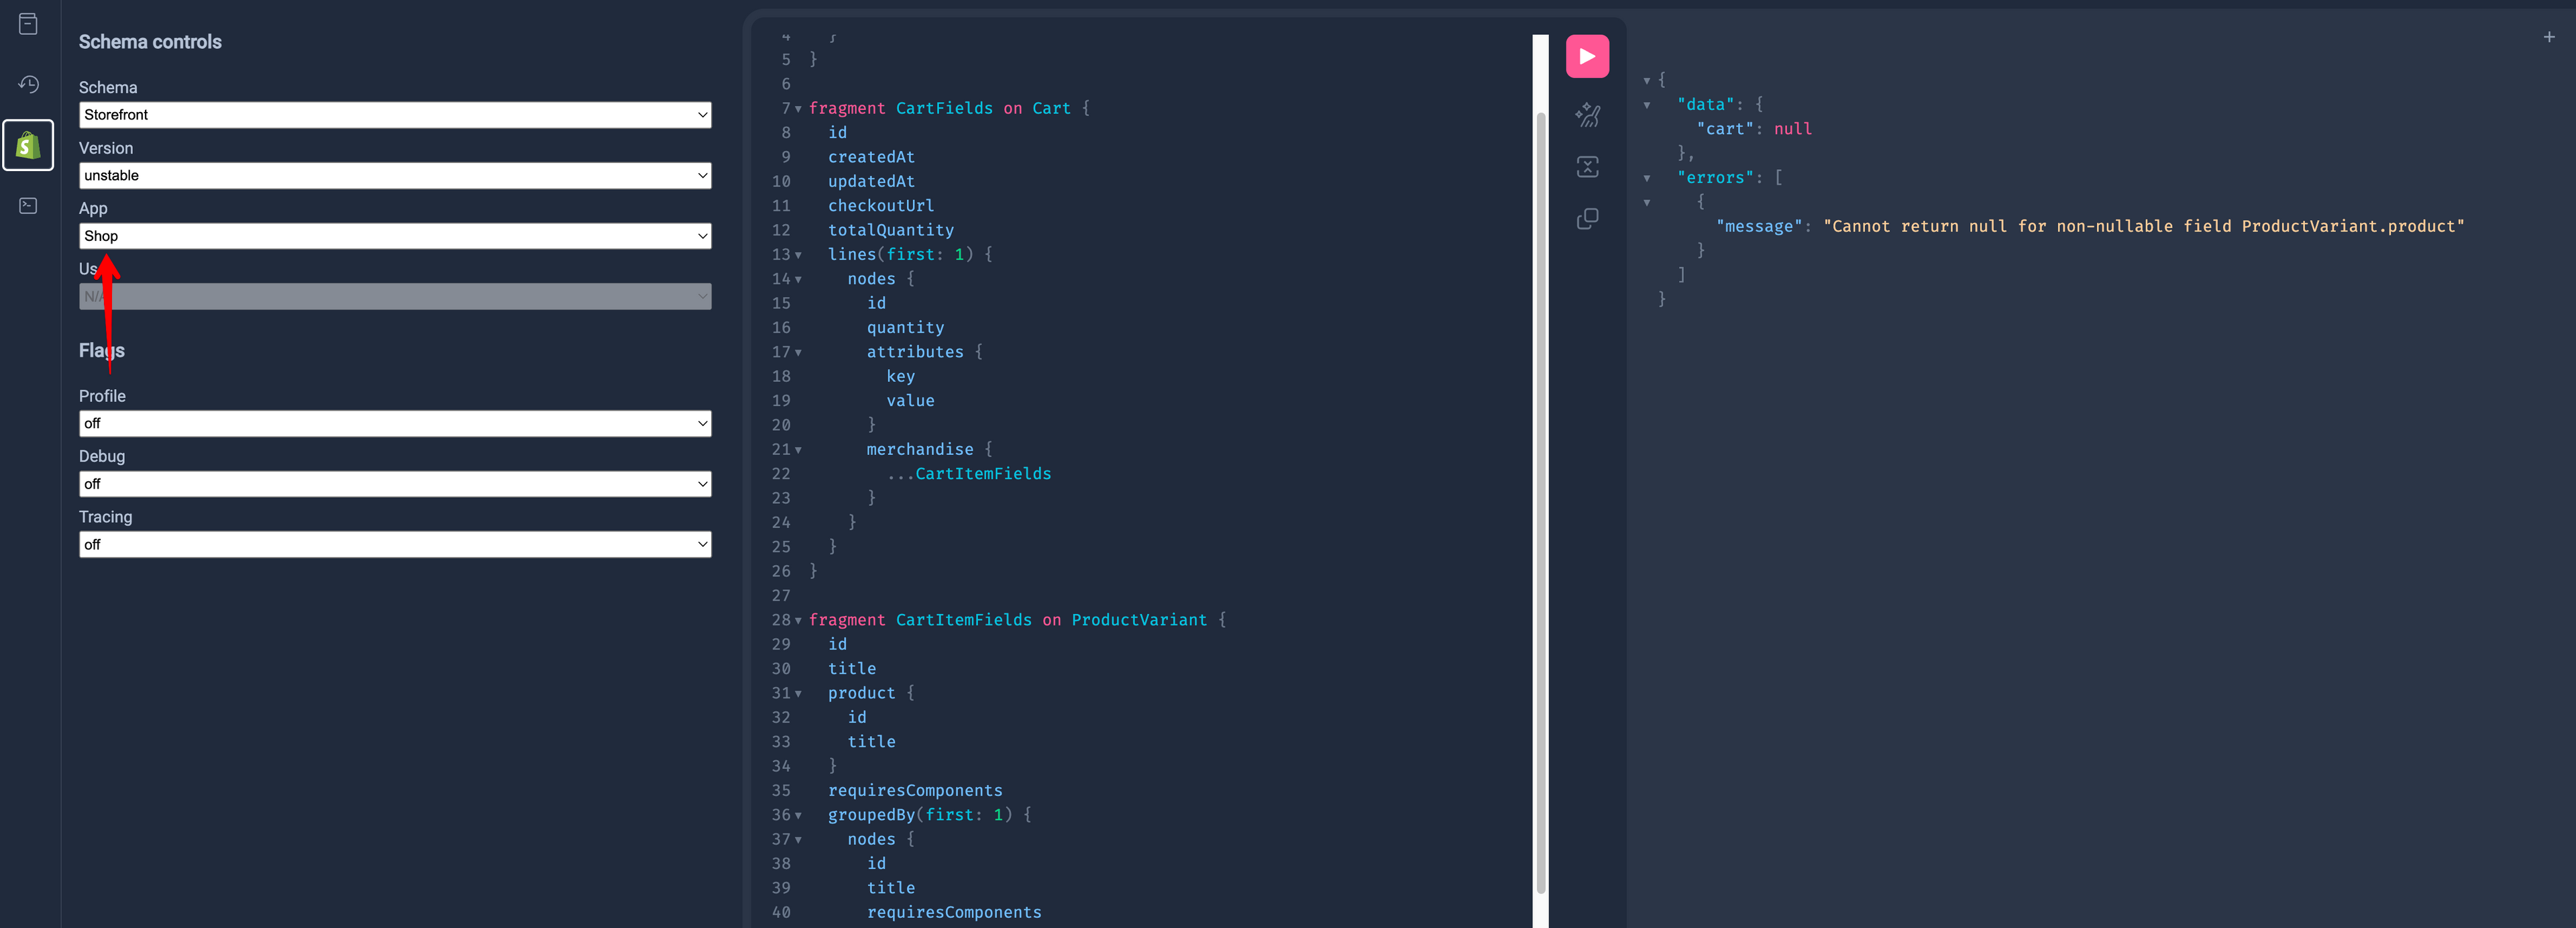Open the Debug flag dropdown
Viewport: 2576px width, 928px height.
point(394,484)
